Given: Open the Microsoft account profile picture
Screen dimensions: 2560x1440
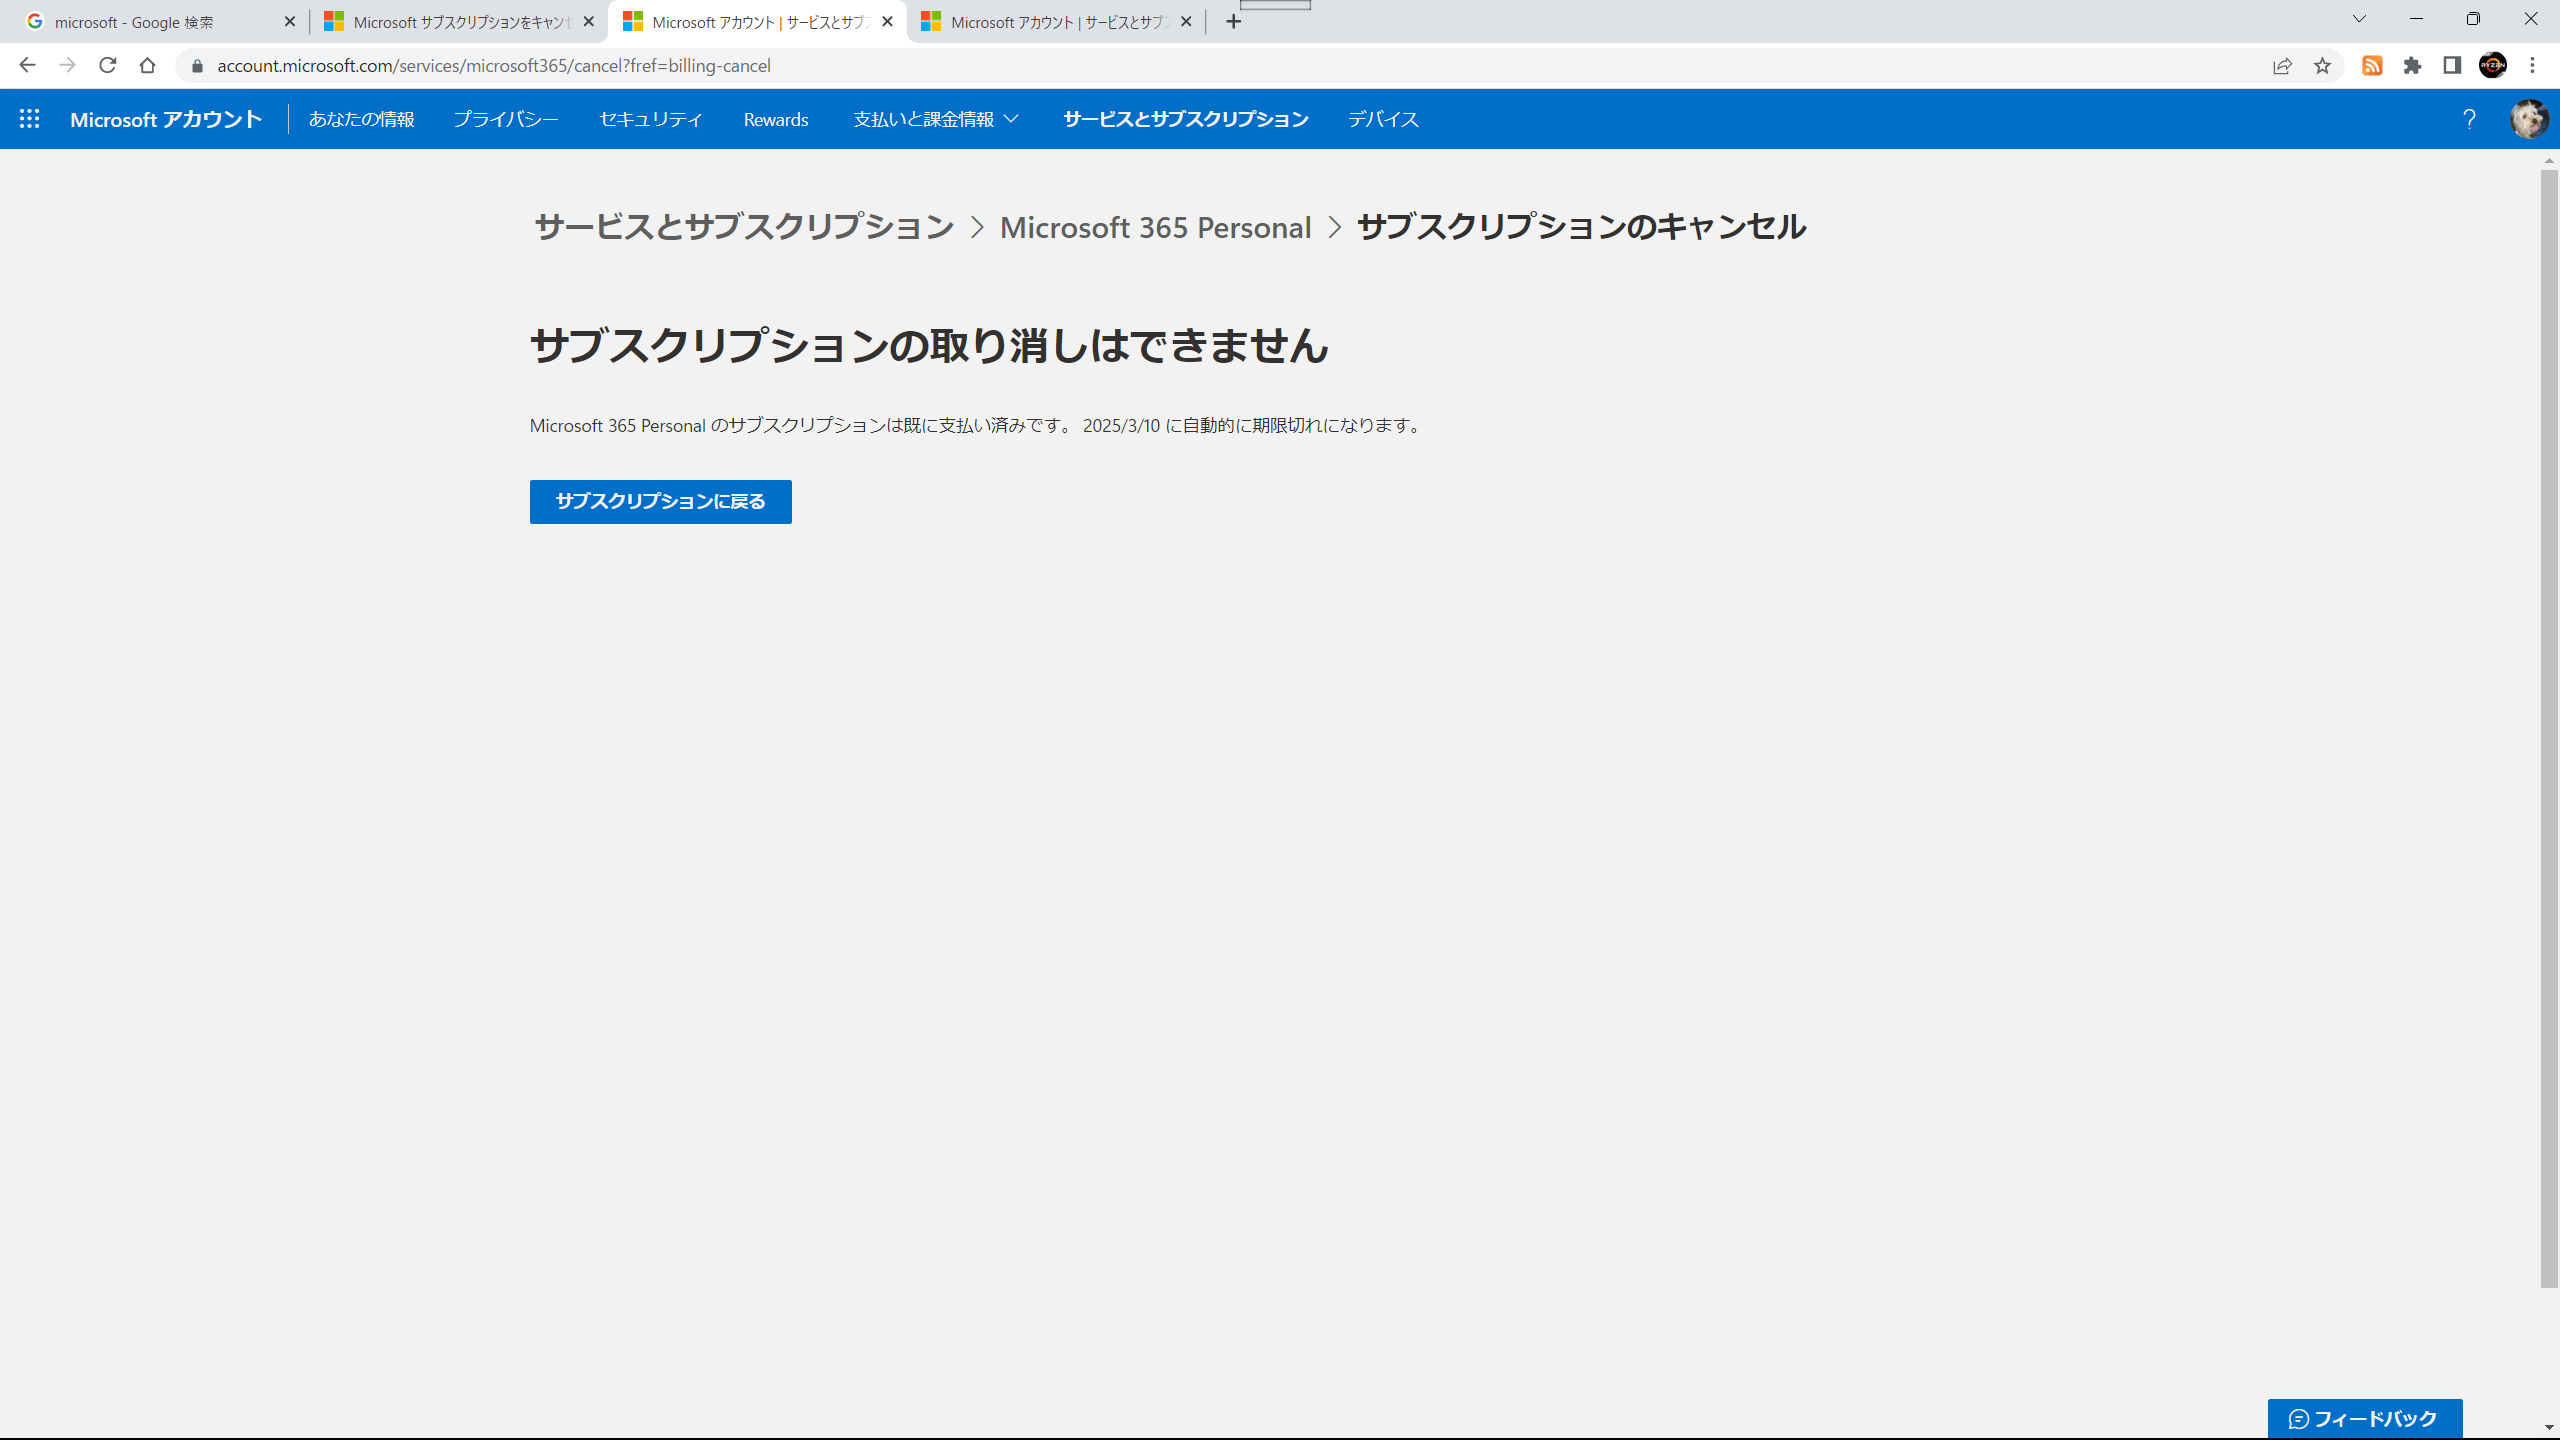Looking at the screenshot, I should (x=2529, y=119).
